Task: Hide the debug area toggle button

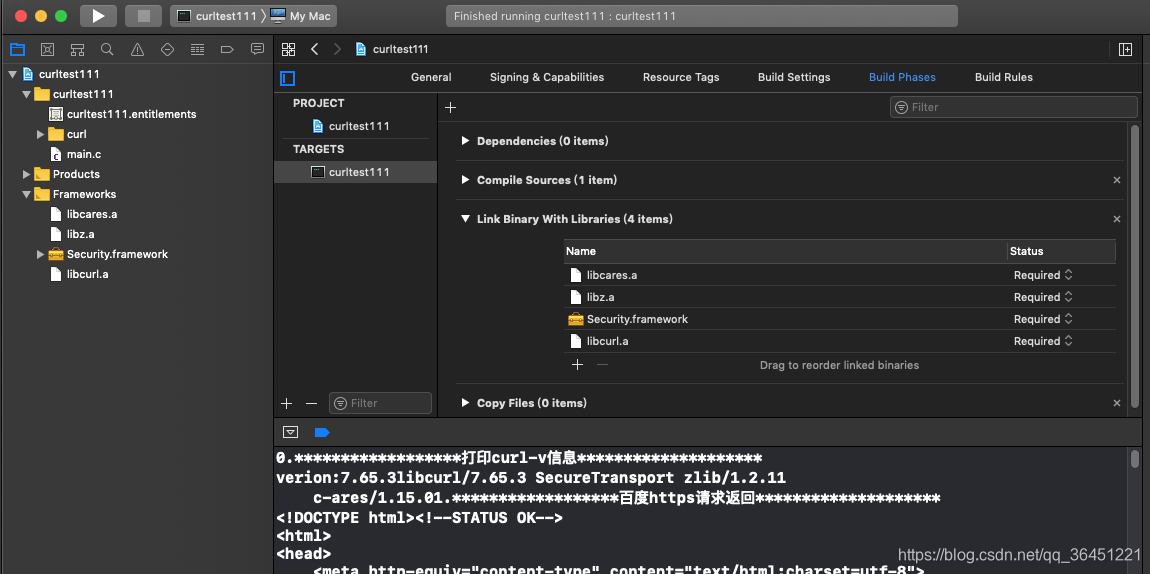Action: click(291, 432)
